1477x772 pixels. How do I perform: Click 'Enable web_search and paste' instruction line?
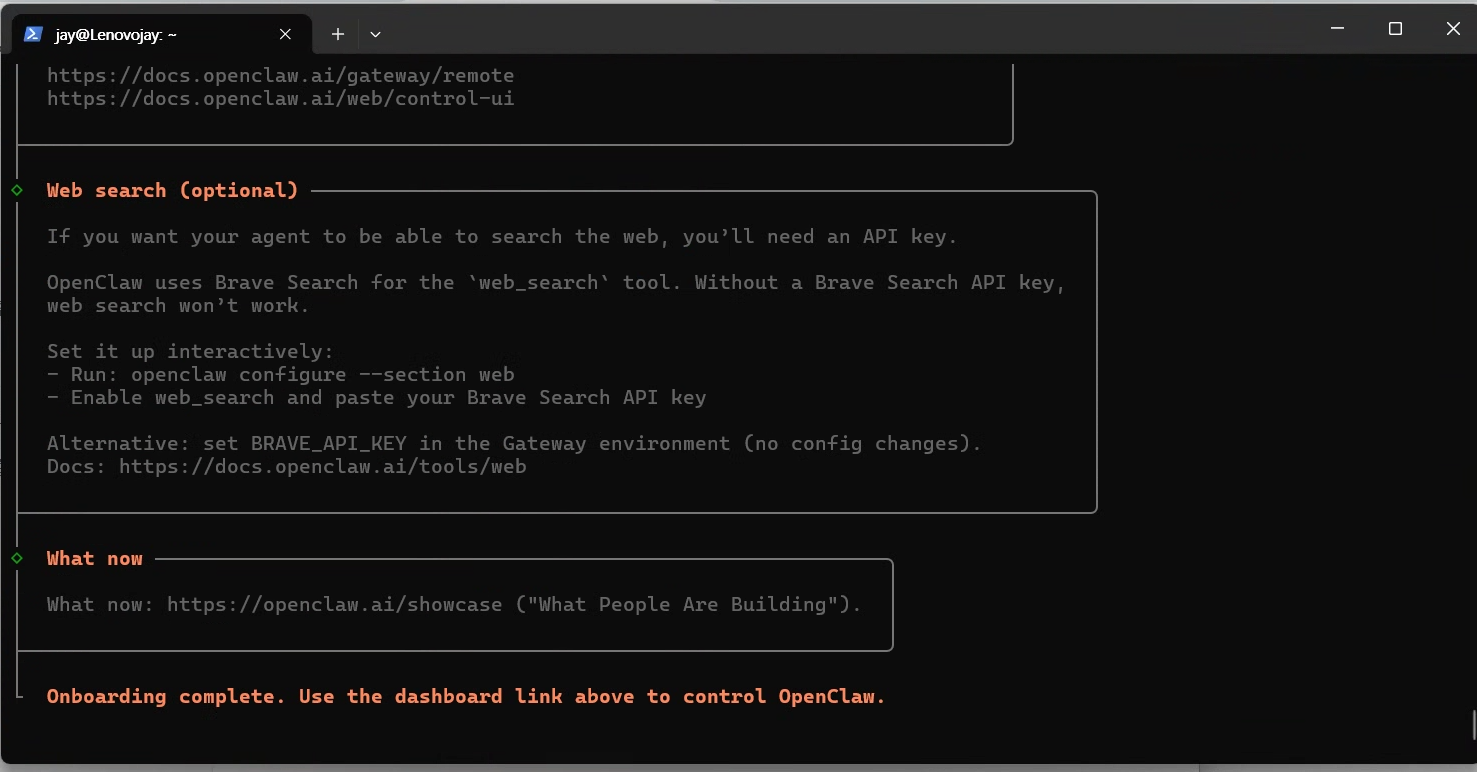[x=376, y=397]
